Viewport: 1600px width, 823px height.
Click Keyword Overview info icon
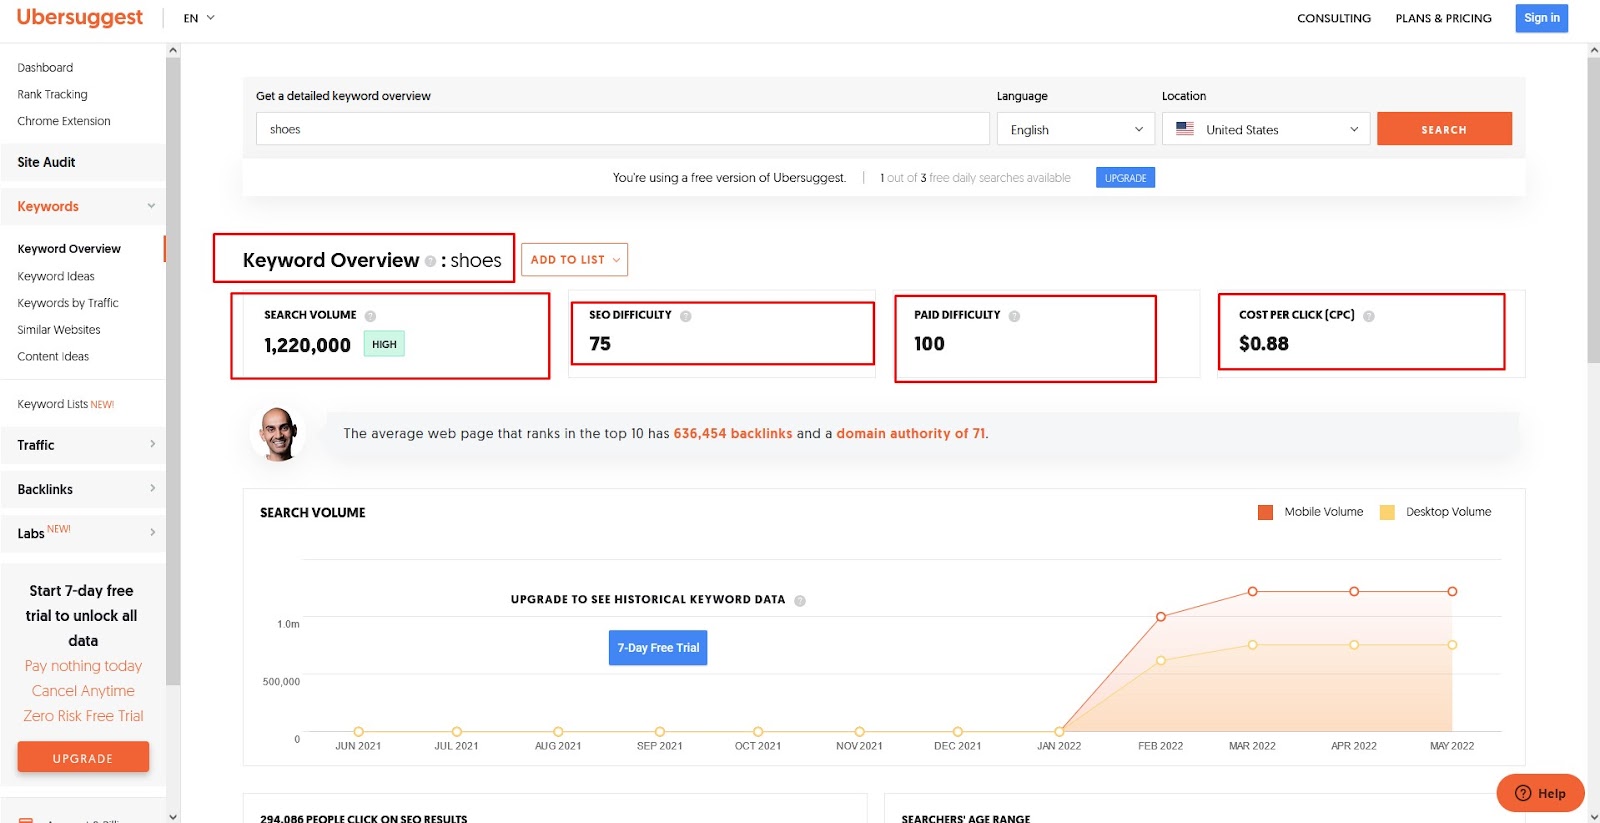(x=430, y=261)
